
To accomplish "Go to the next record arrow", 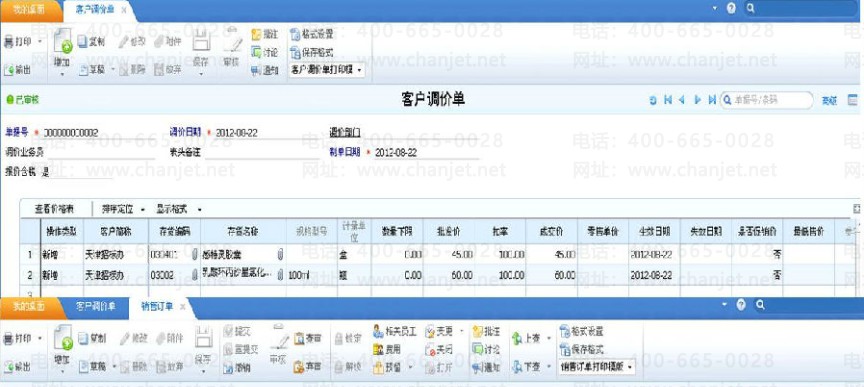I will 698,100.
